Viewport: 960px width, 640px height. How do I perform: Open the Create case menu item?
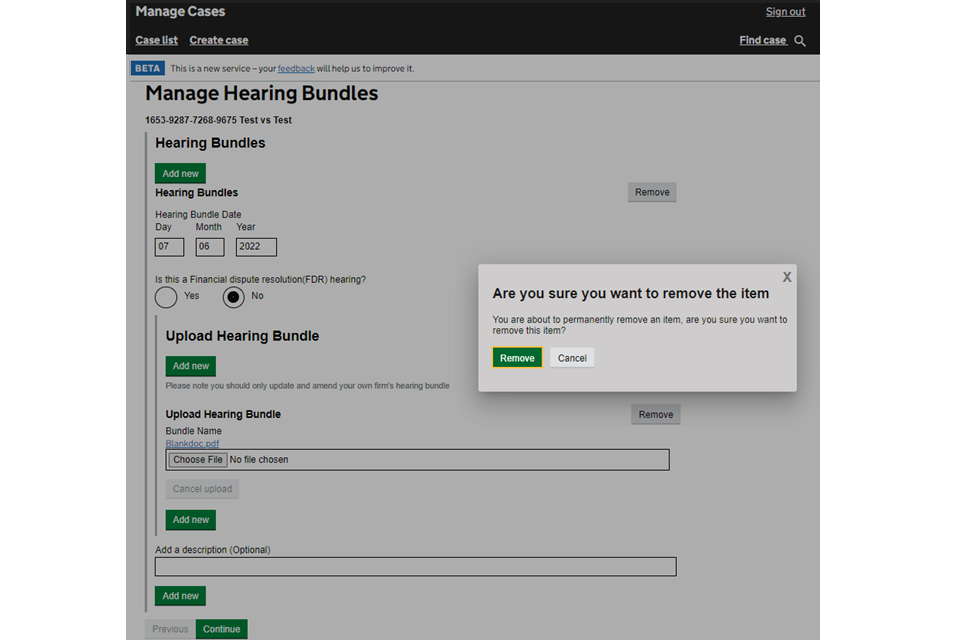[219, 40]
